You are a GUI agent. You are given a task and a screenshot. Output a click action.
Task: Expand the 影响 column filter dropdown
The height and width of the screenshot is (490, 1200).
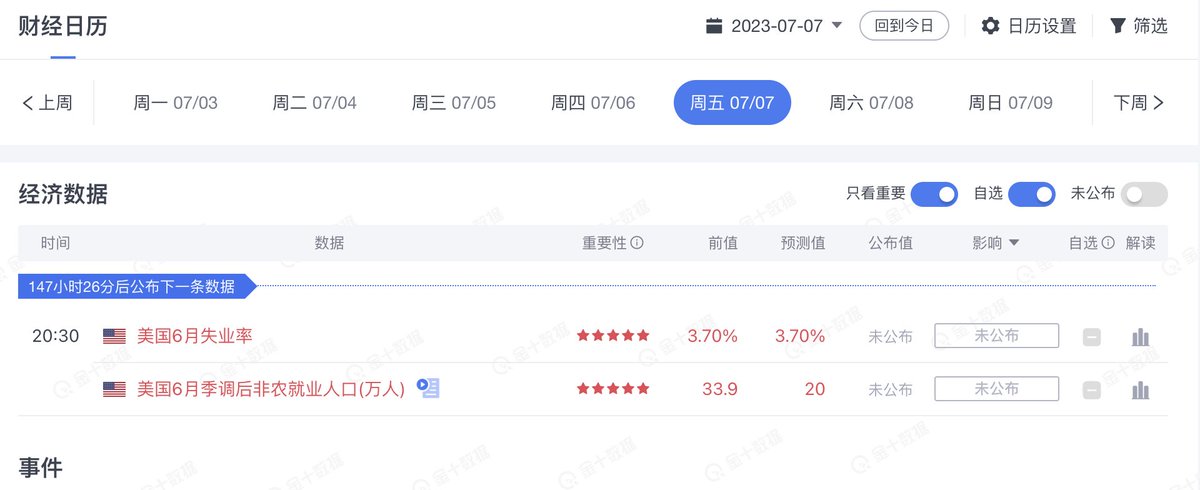[1014, 243]
